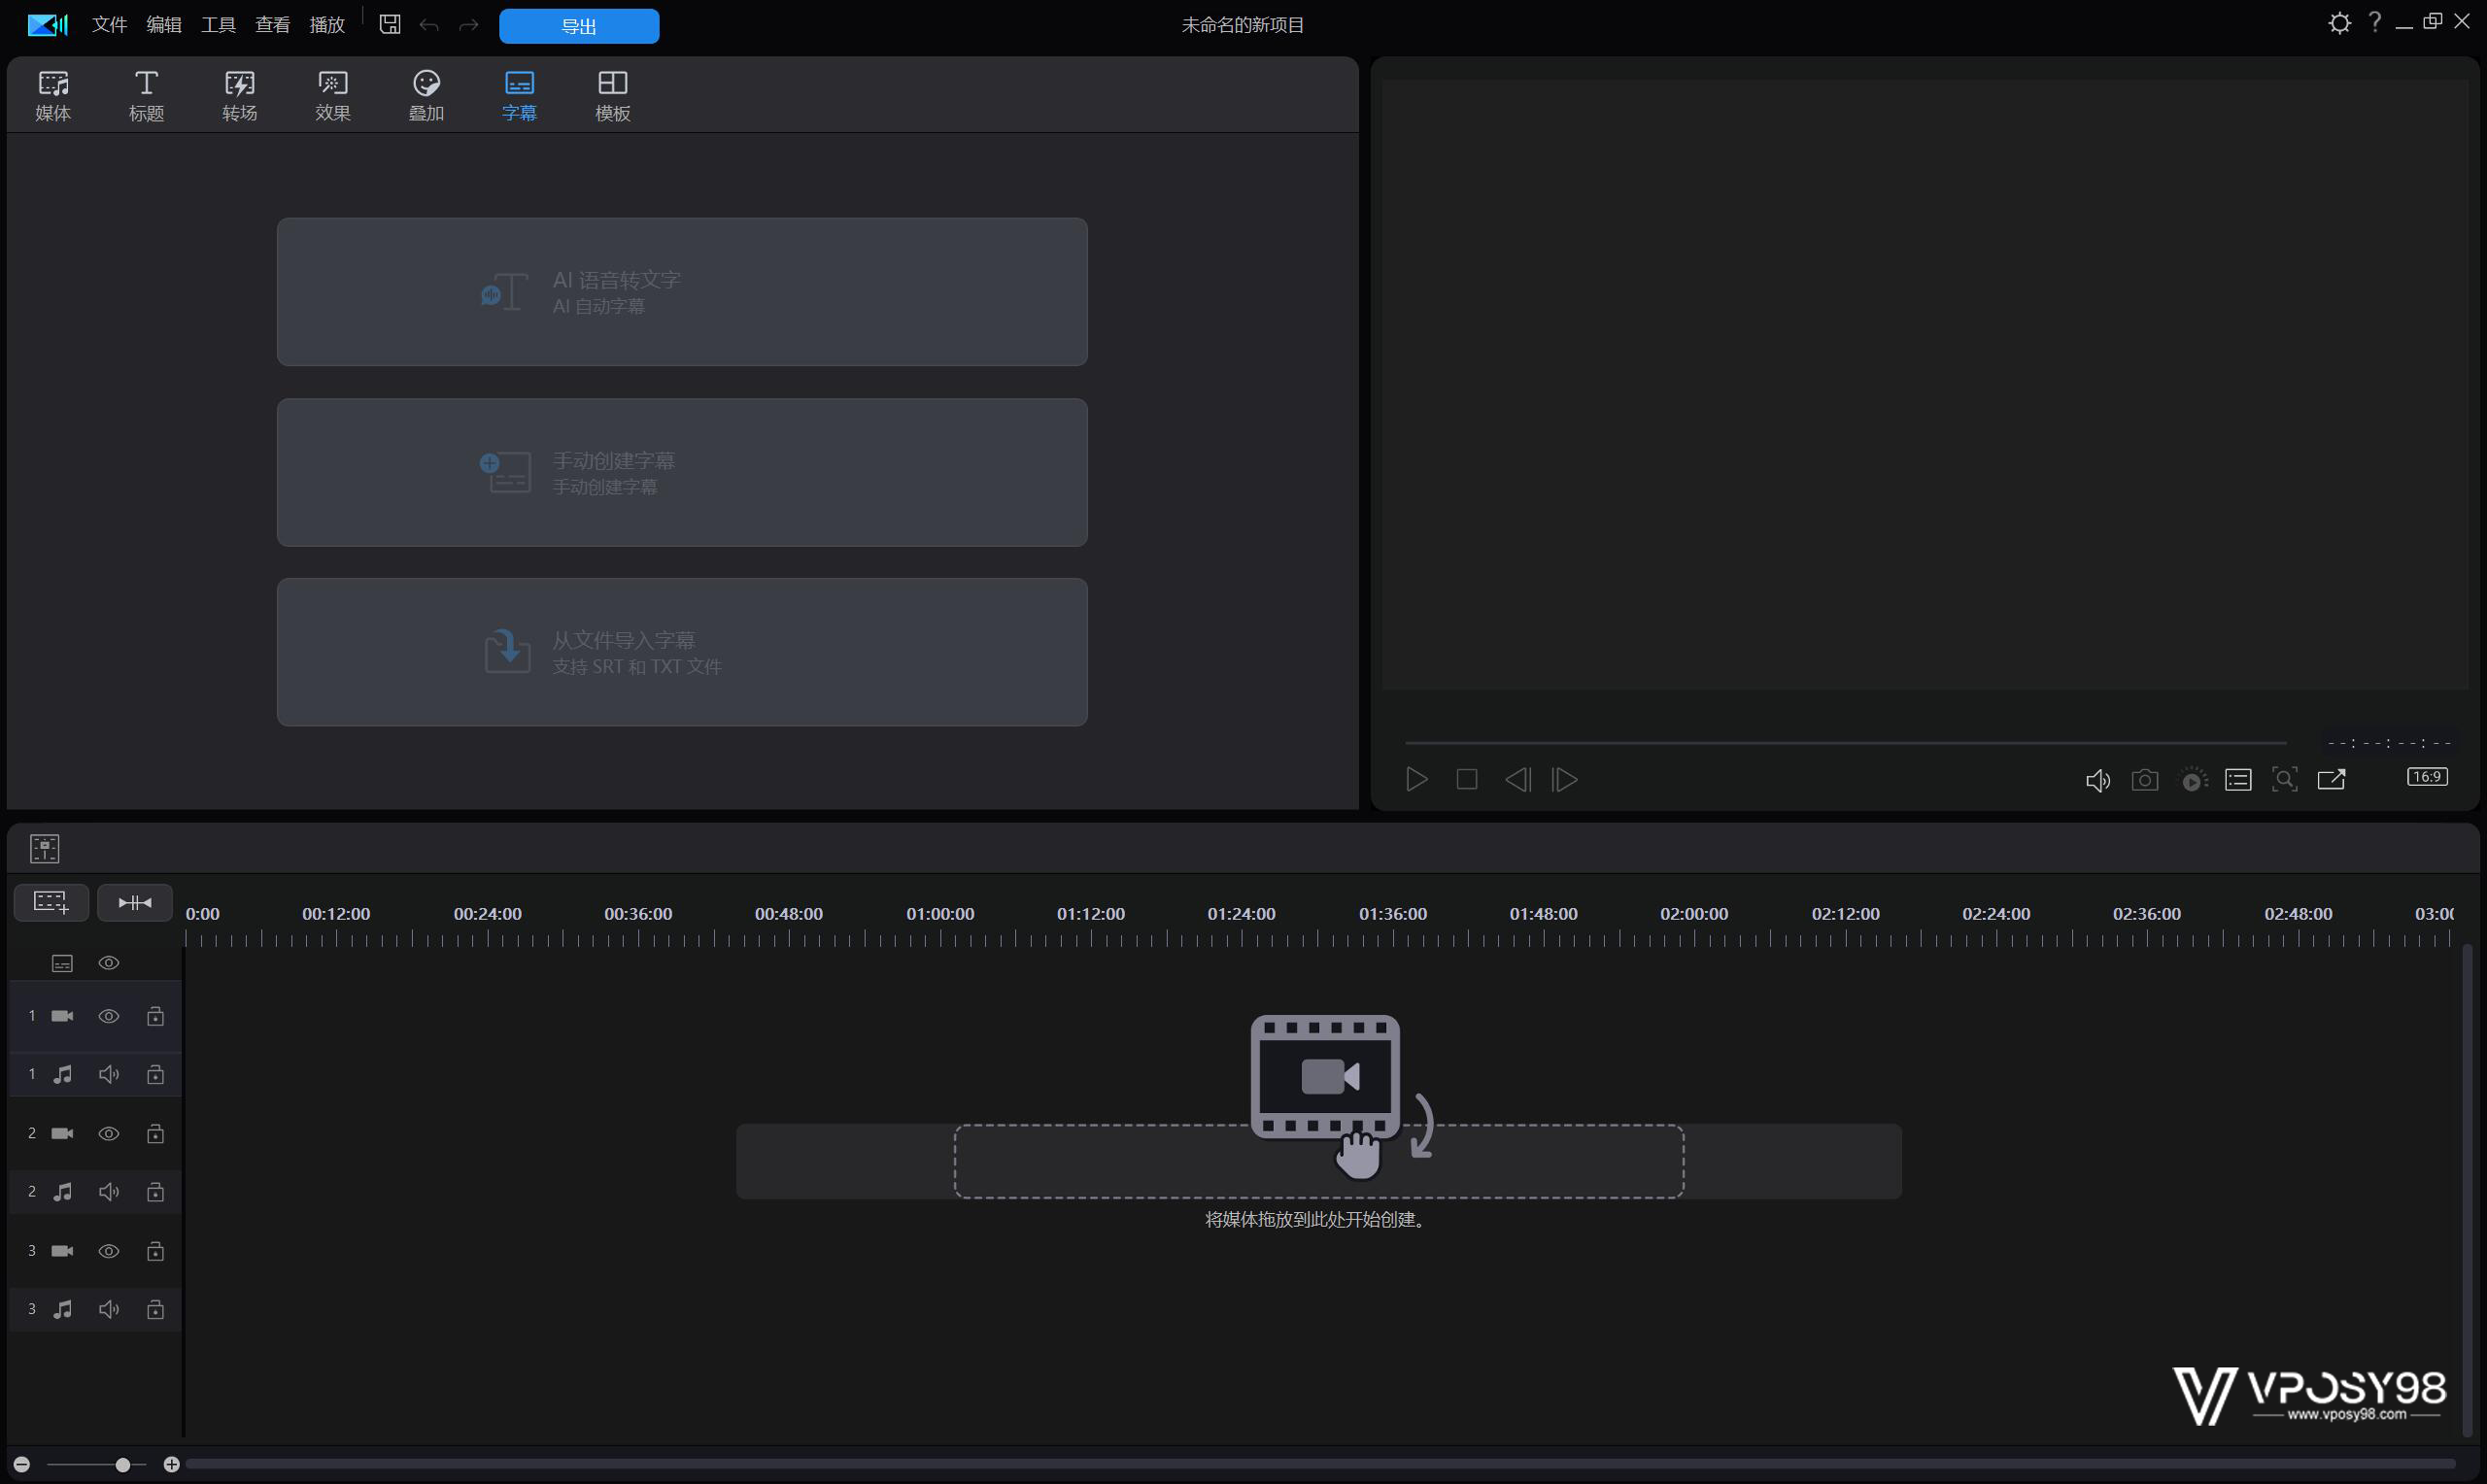Open the settings gear icon
The width and height of the screenshot is (2487, 1484).
[x=2339, y=23]
